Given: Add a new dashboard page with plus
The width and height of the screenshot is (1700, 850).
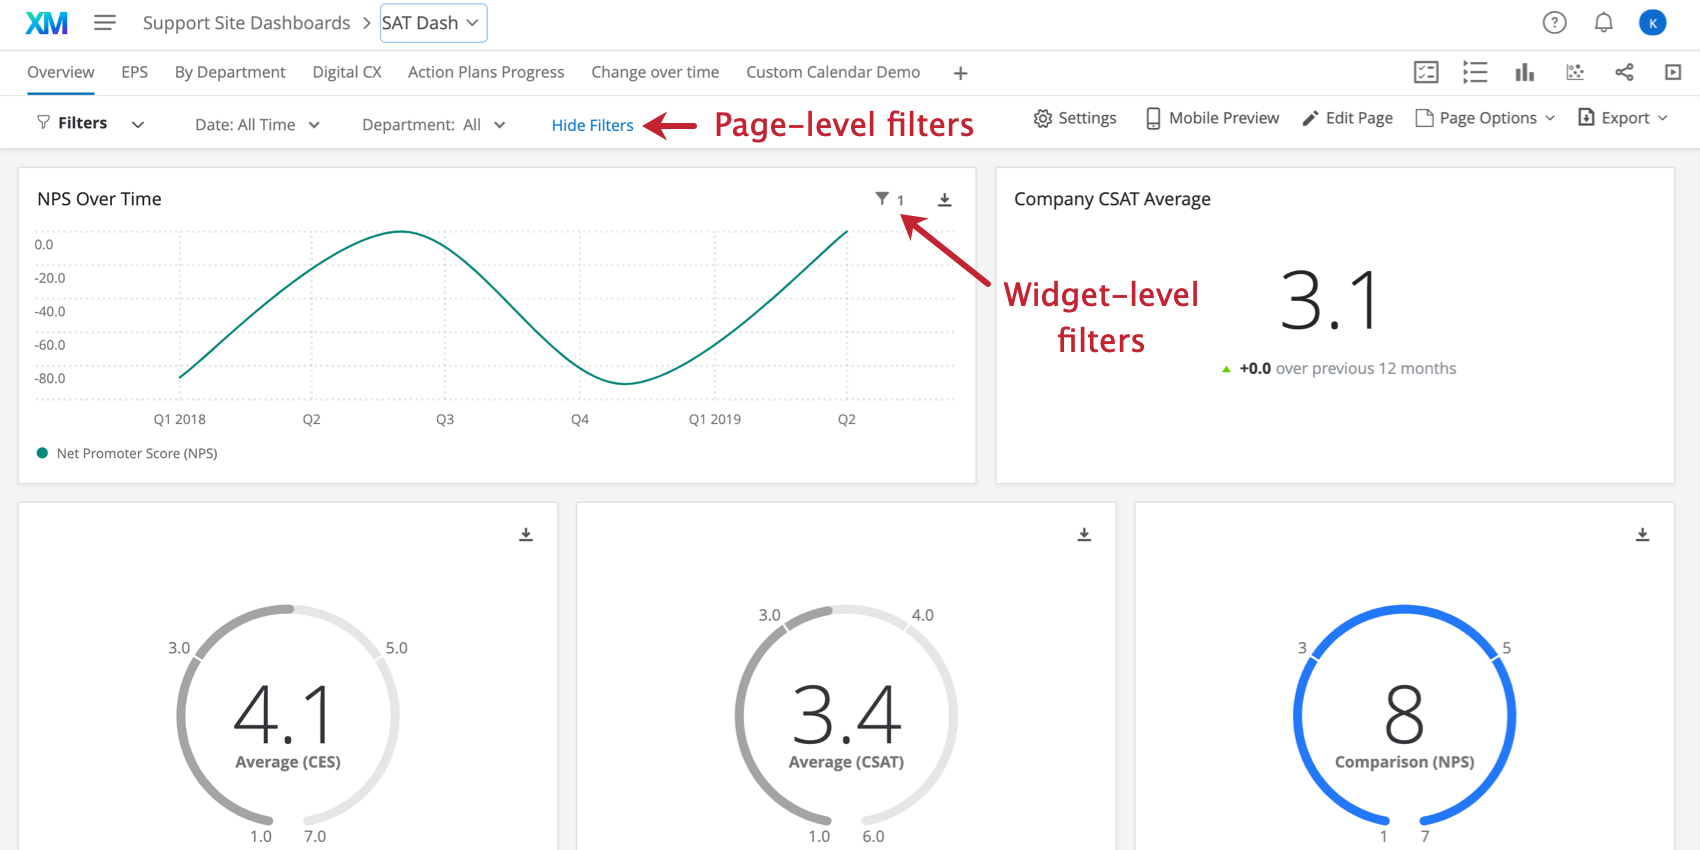Looking at the screenshot, I should click(960, 73).
